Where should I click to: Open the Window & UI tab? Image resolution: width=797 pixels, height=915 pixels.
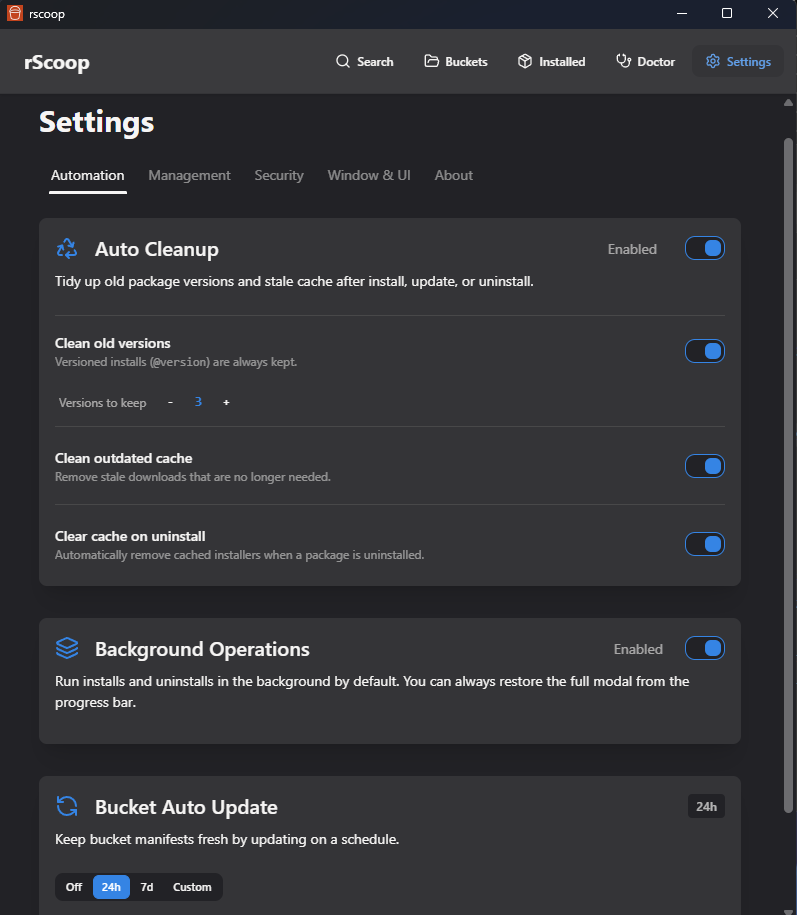click(x=369, y=175)
